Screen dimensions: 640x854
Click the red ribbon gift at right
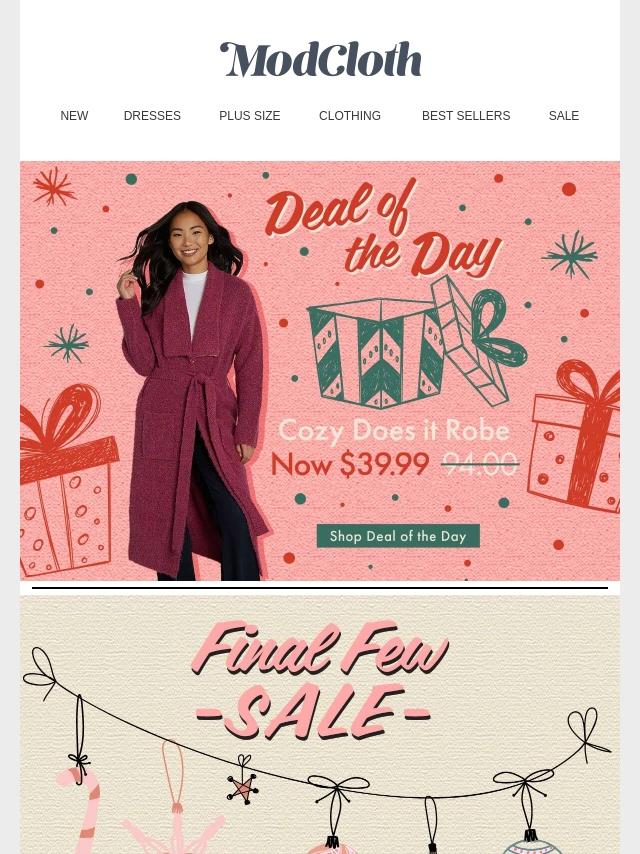575,436
